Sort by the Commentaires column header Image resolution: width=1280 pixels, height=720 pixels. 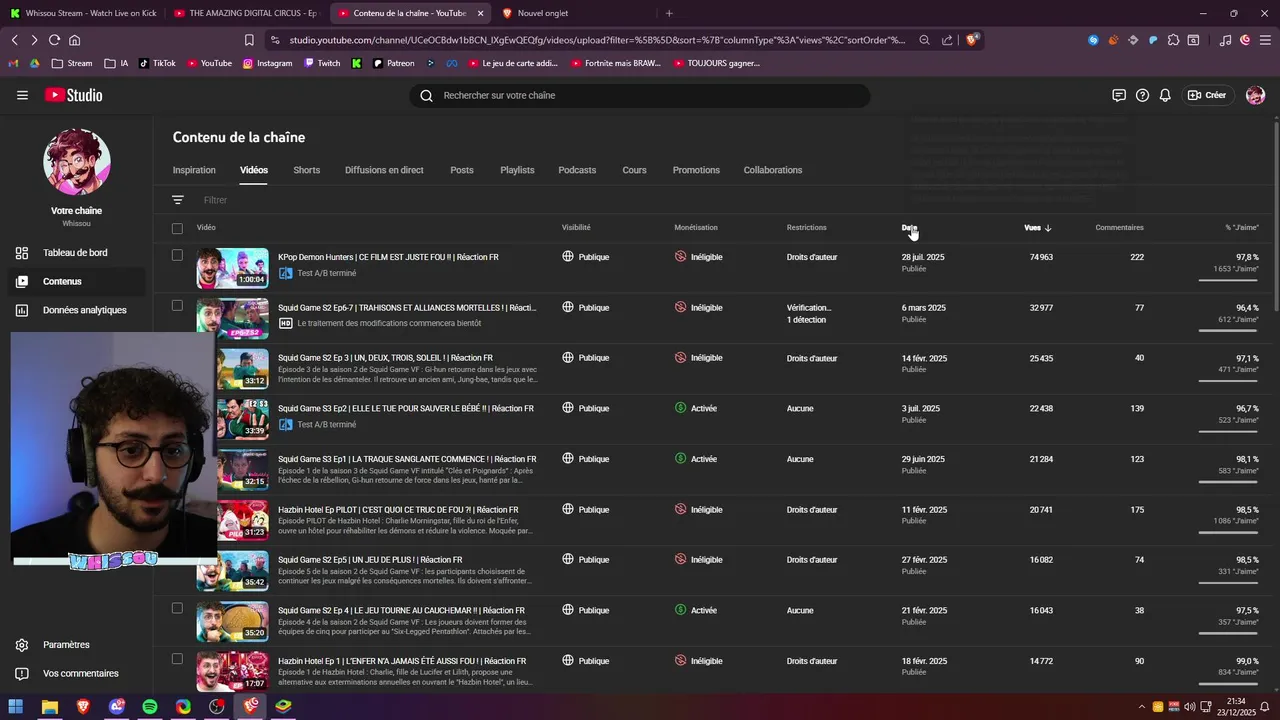click(x=1119, y=228)
